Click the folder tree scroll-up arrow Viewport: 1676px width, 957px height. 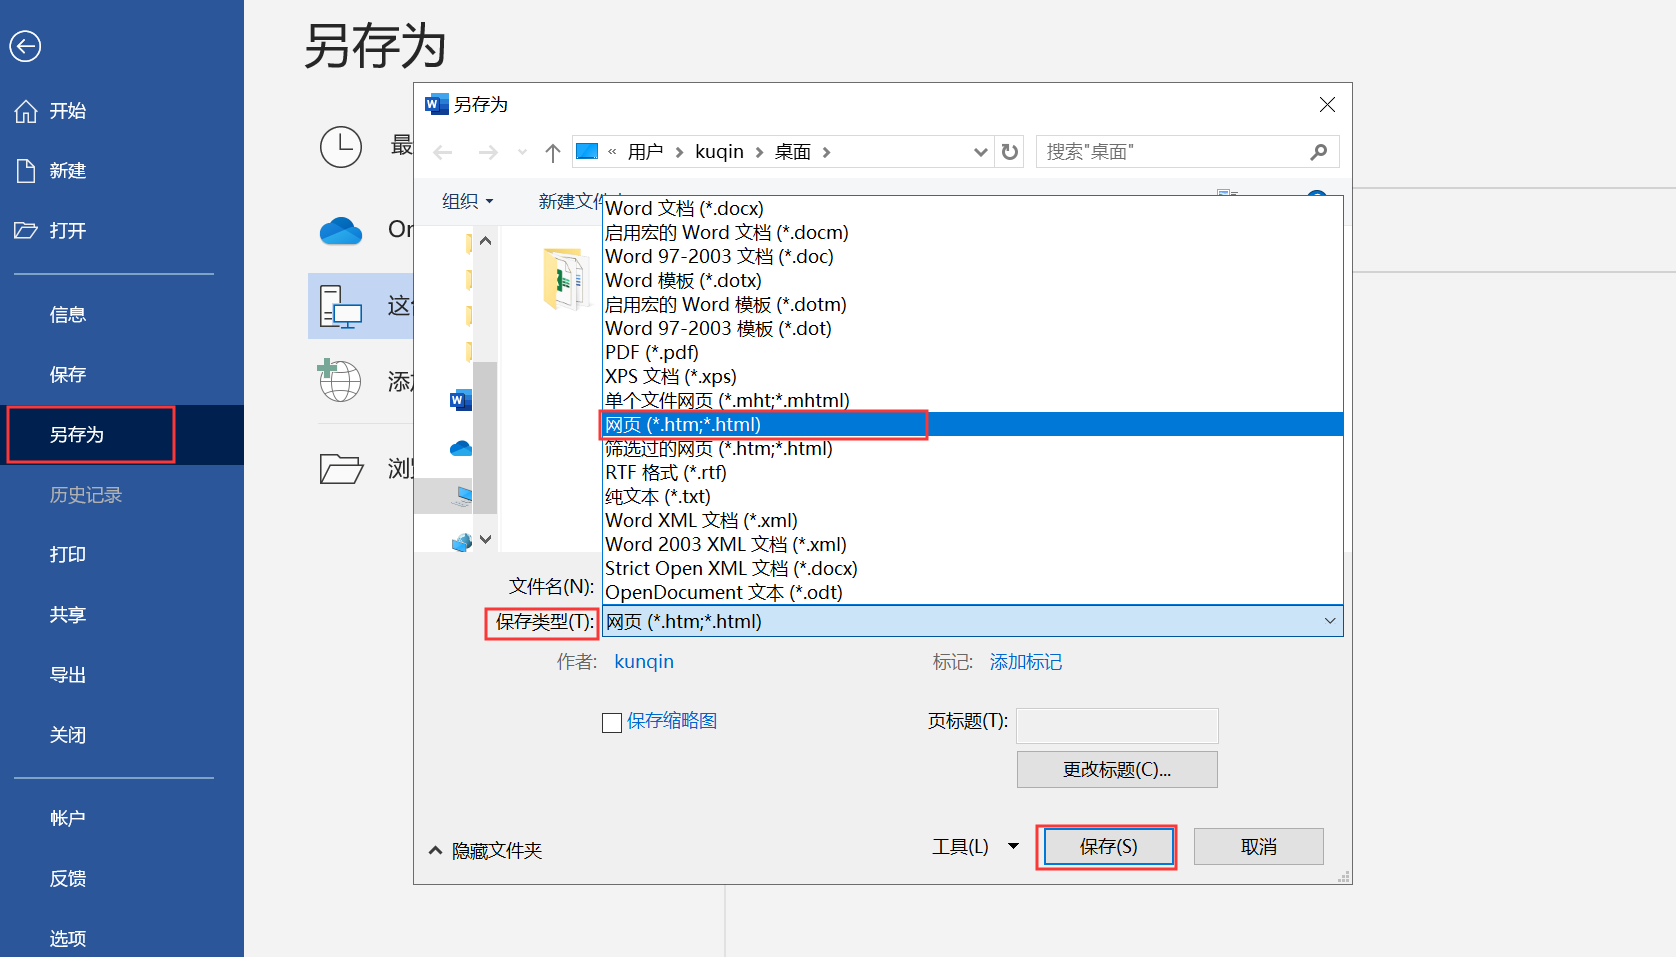point(485,240)
